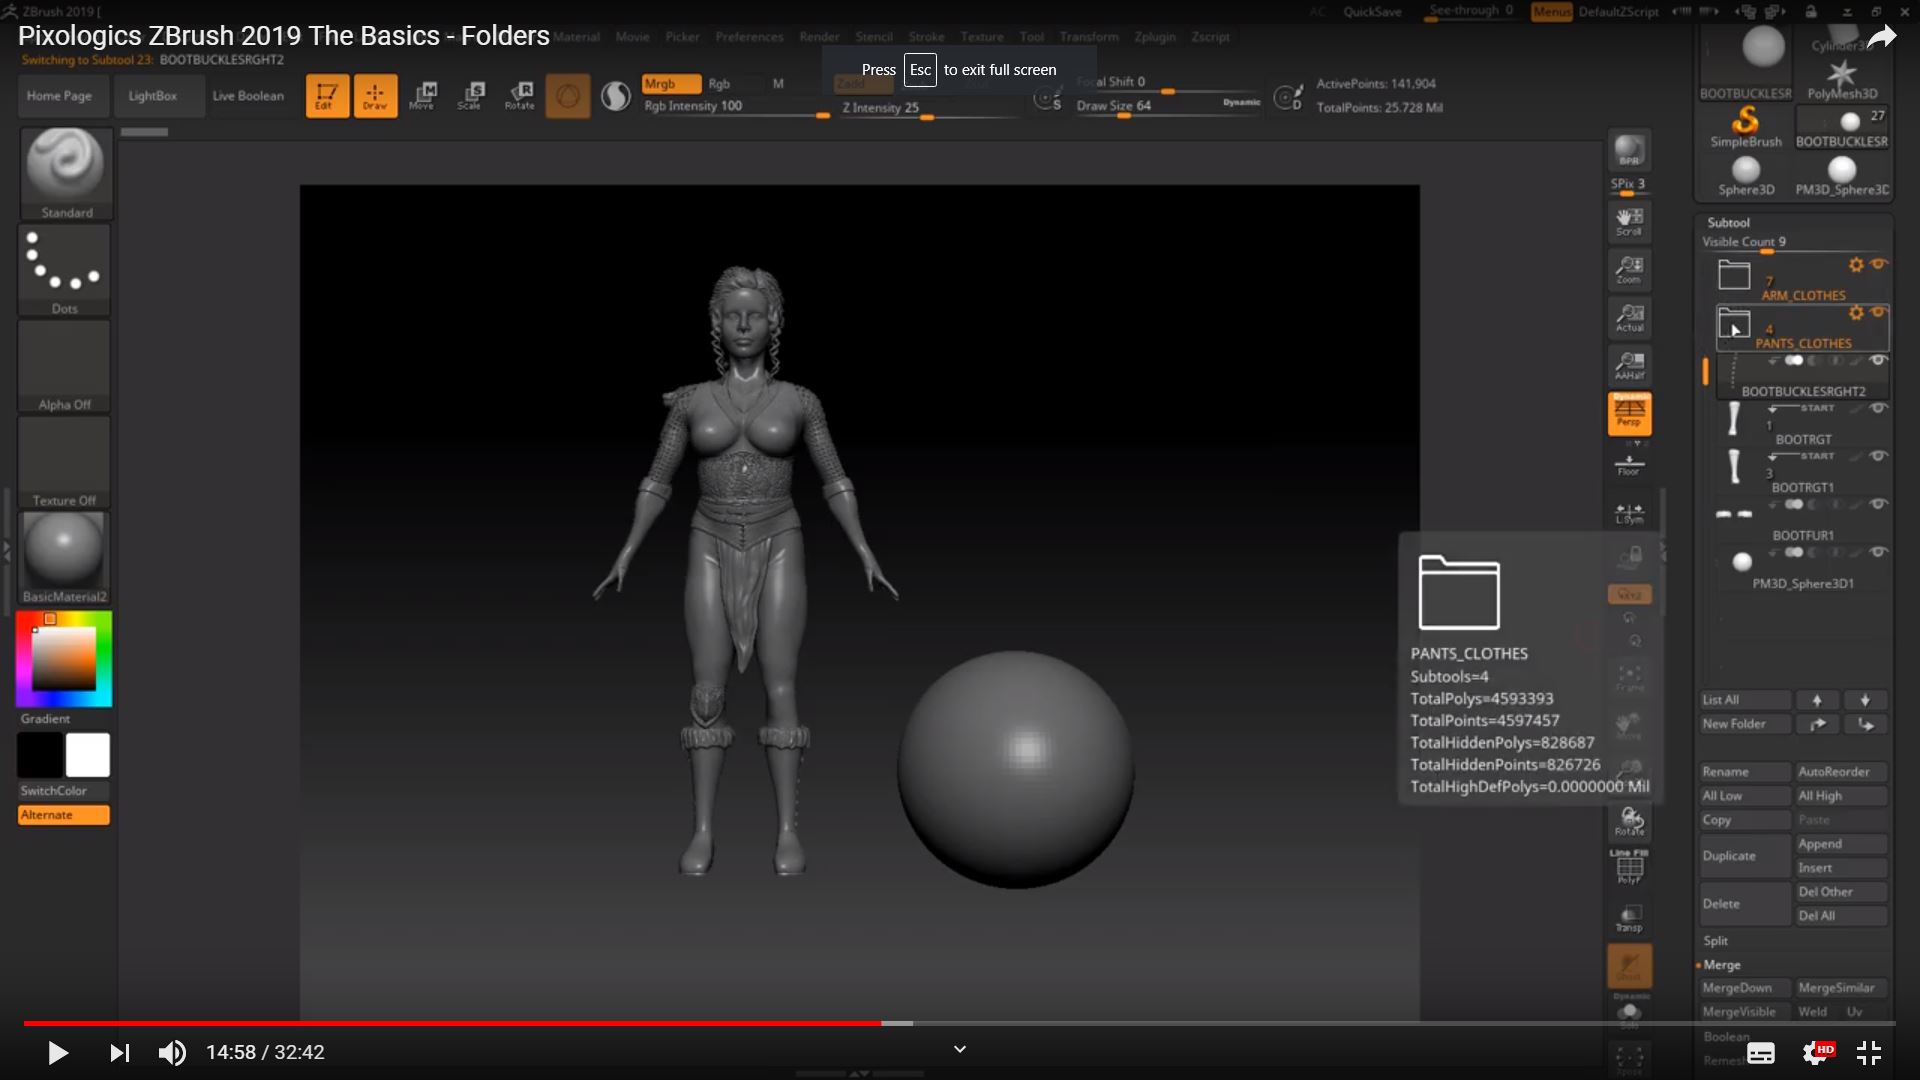Viewport: 1920px width, 1080px height.
Task: Select the Rotate transform tool
Action: [519, 96]
